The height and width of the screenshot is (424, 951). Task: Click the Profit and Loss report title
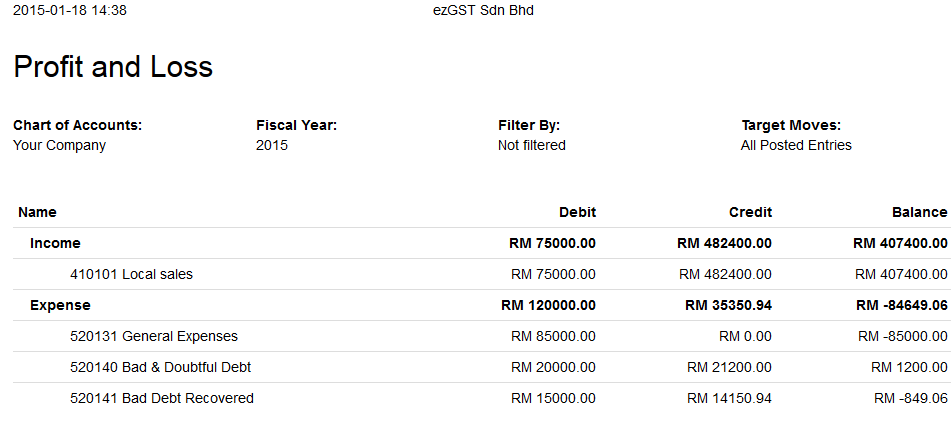(113, 67)
